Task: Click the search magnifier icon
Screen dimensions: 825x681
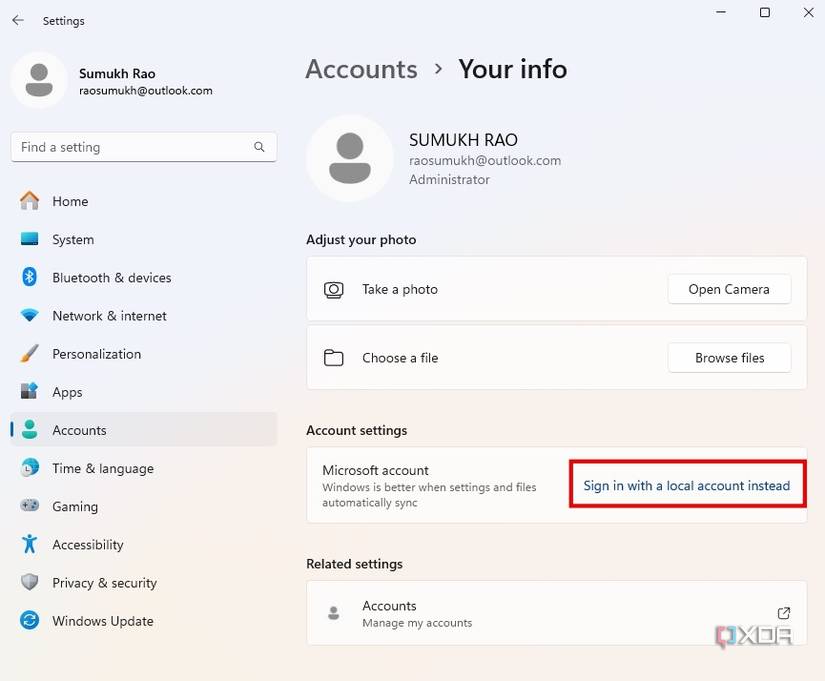Action: [259, 147]
